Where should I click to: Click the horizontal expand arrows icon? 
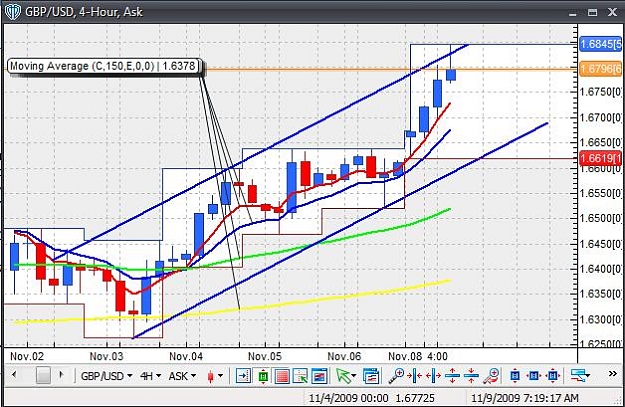tap(433, 376)
